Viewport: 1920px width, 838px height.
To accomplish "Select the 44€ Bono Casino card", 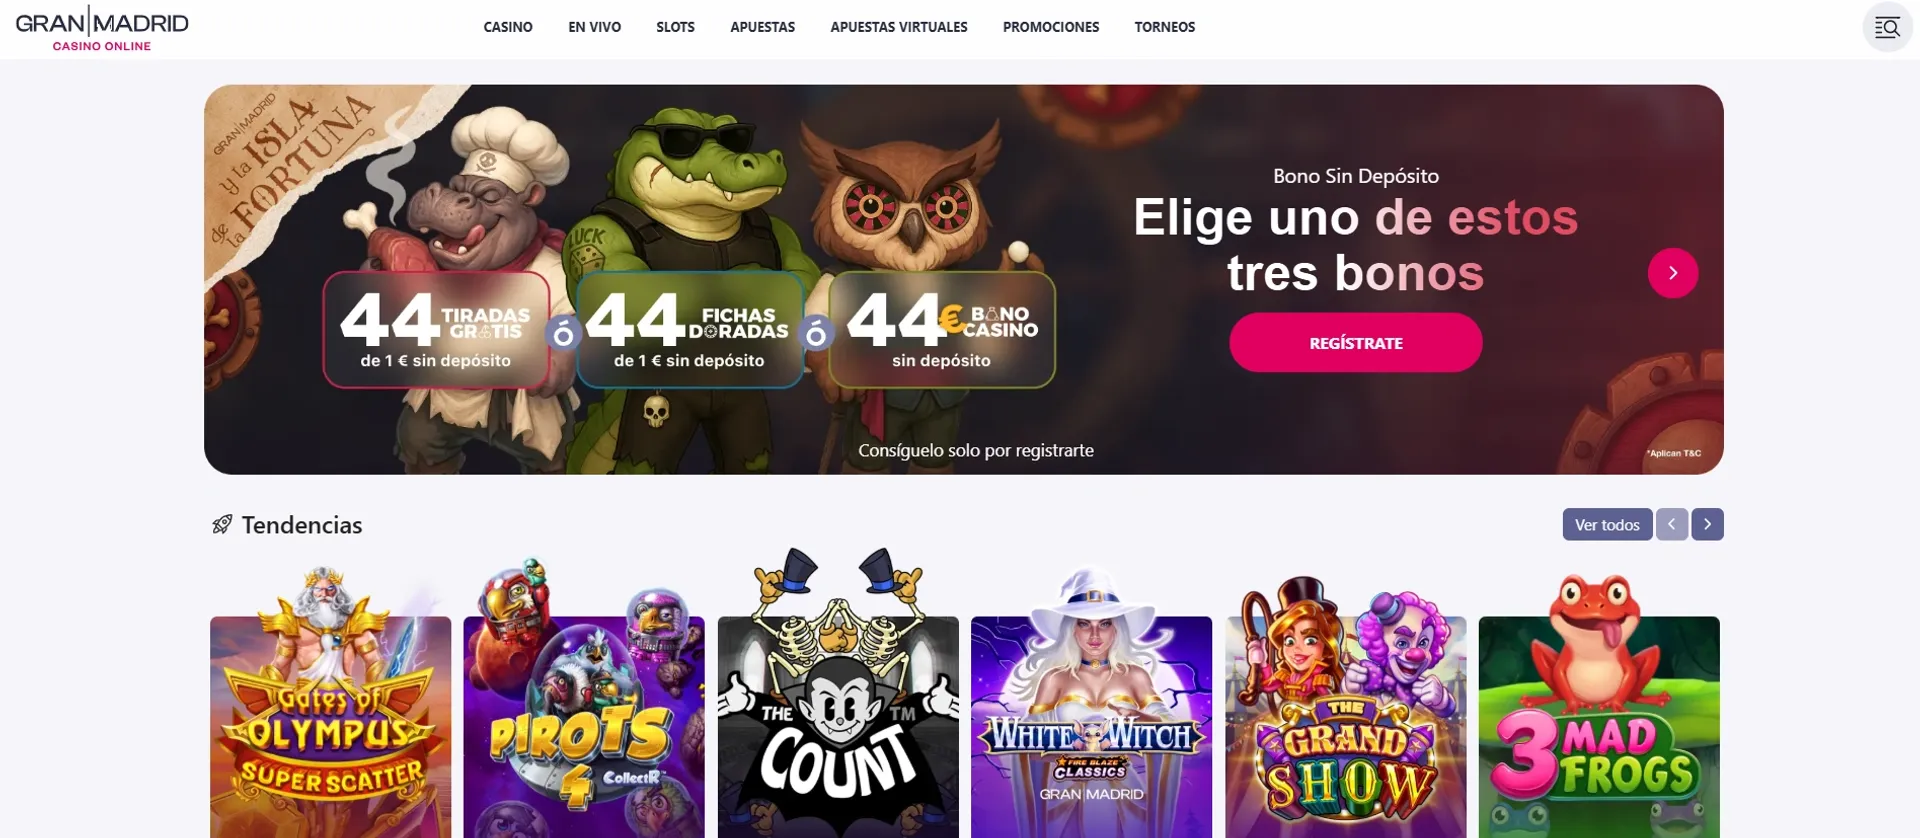I will (x=942, y=330).
